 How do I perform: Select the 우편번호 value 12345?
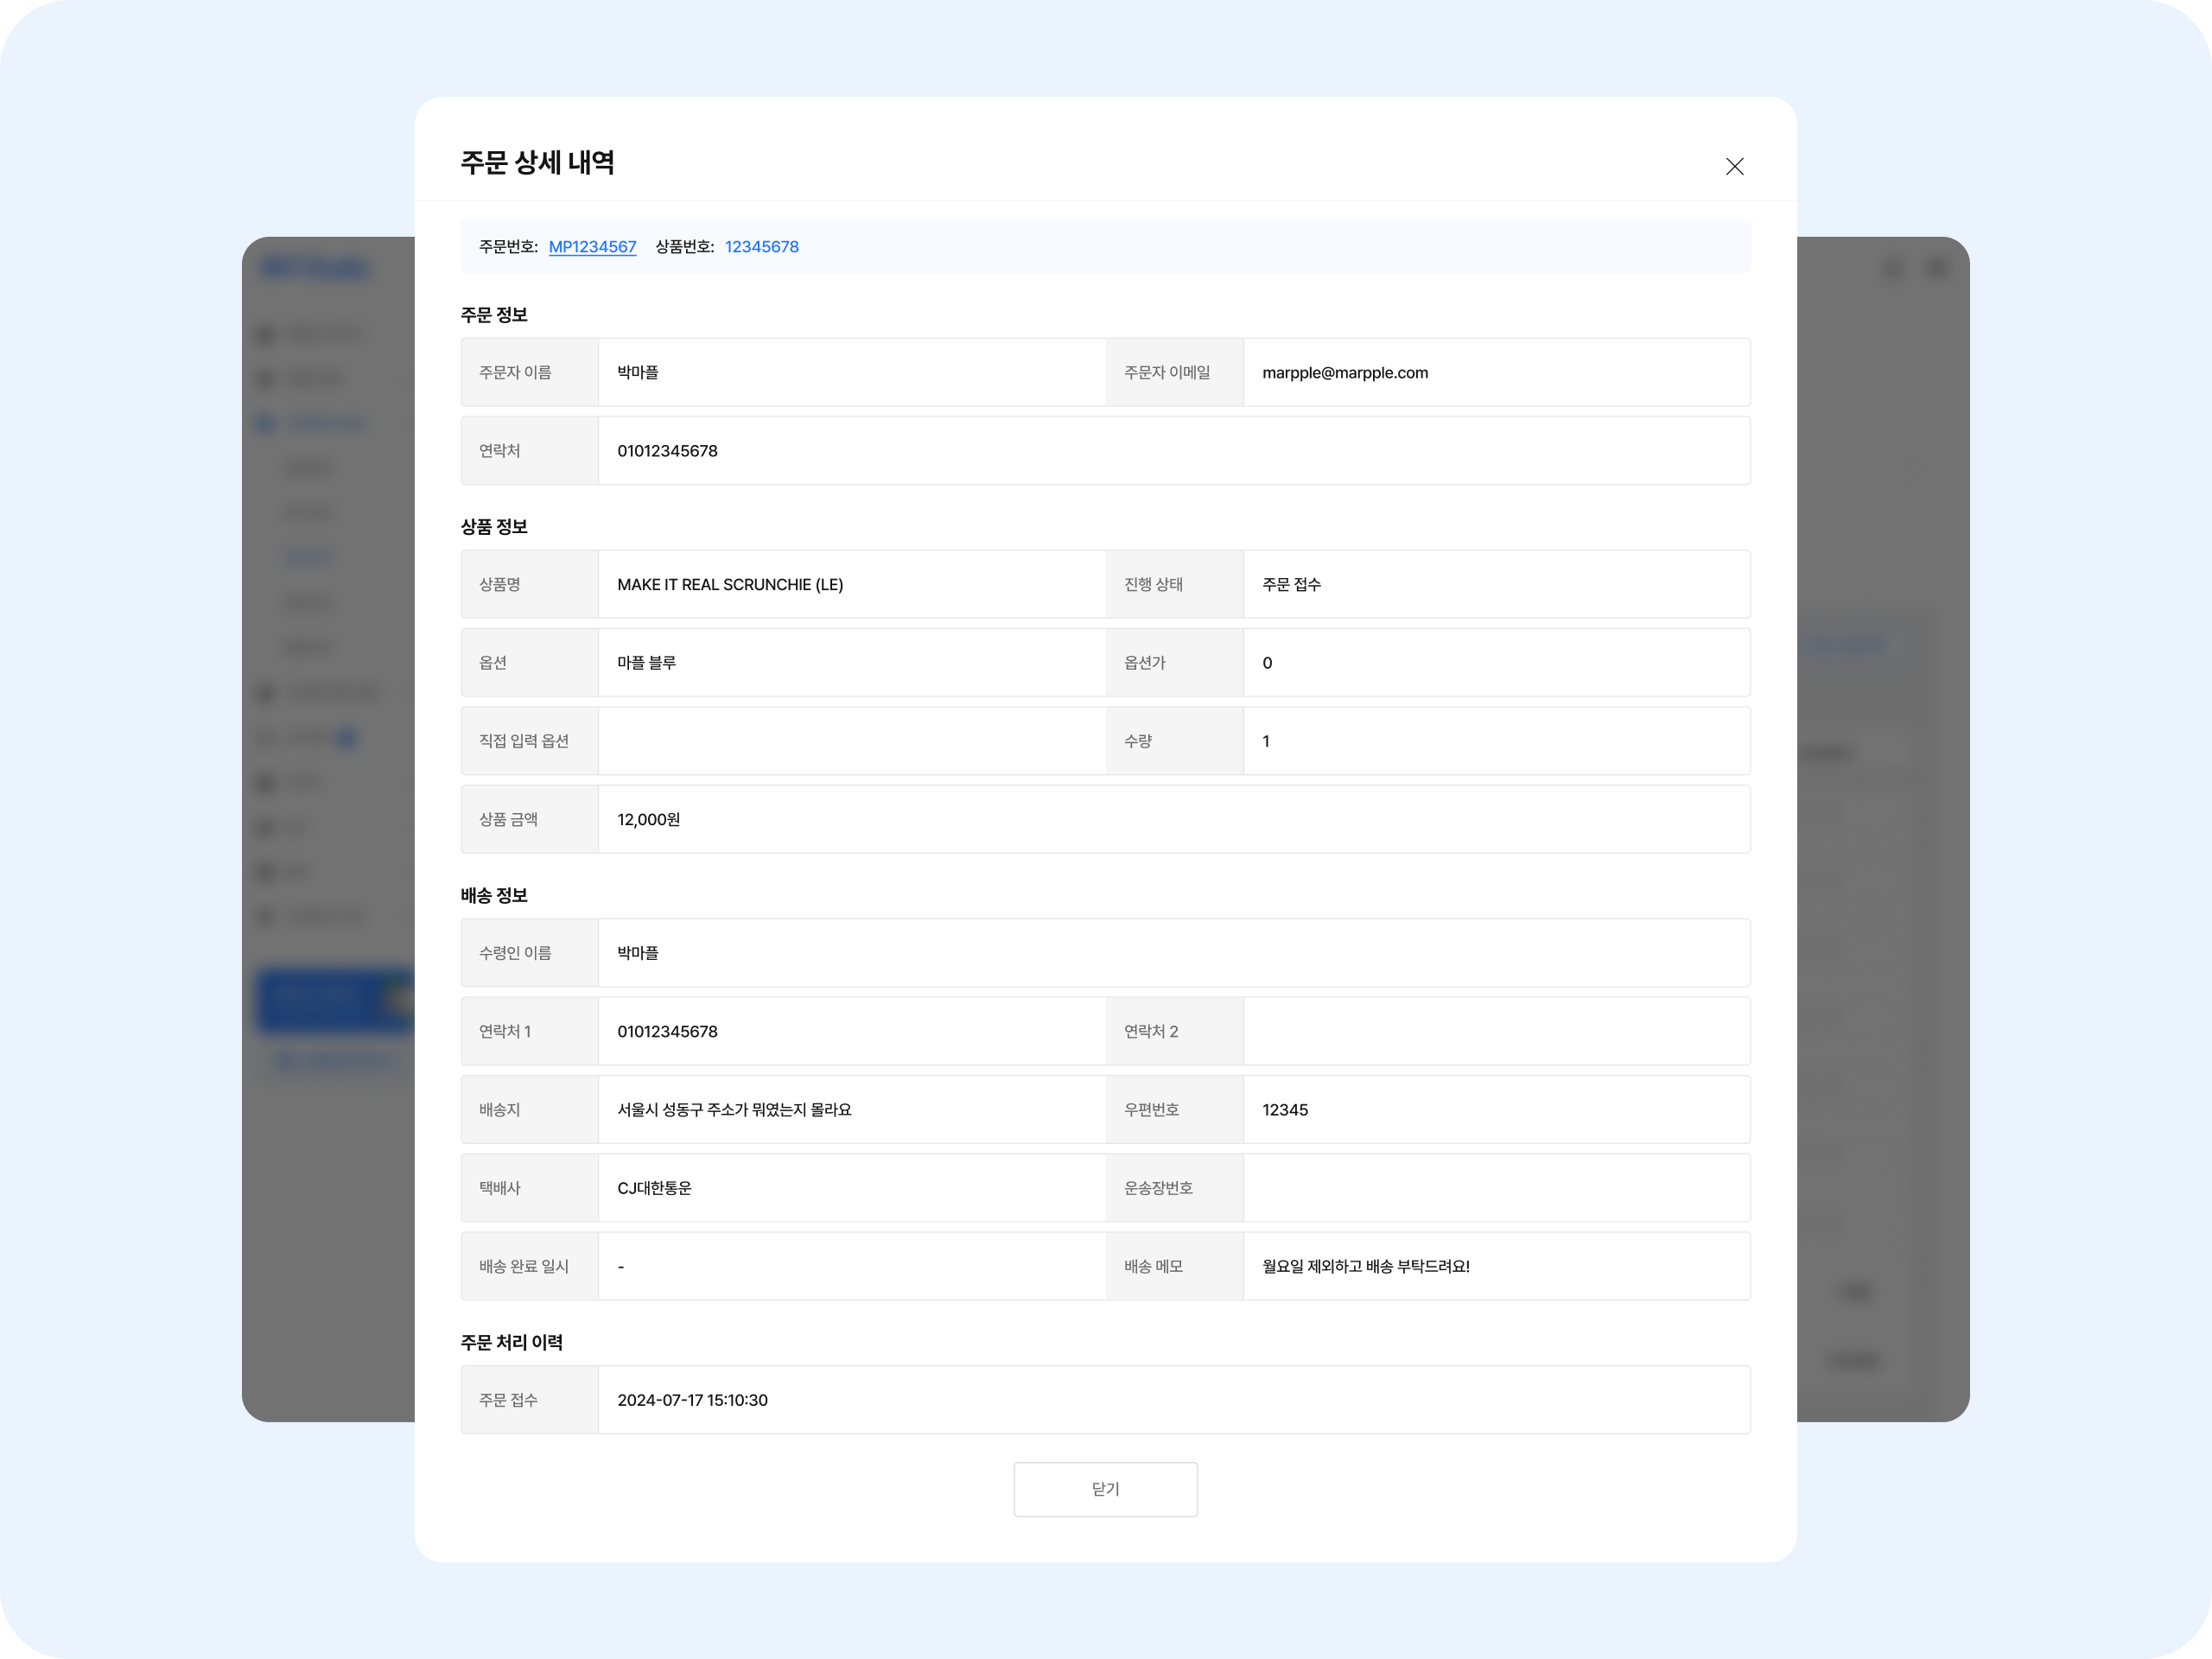1284,1110
